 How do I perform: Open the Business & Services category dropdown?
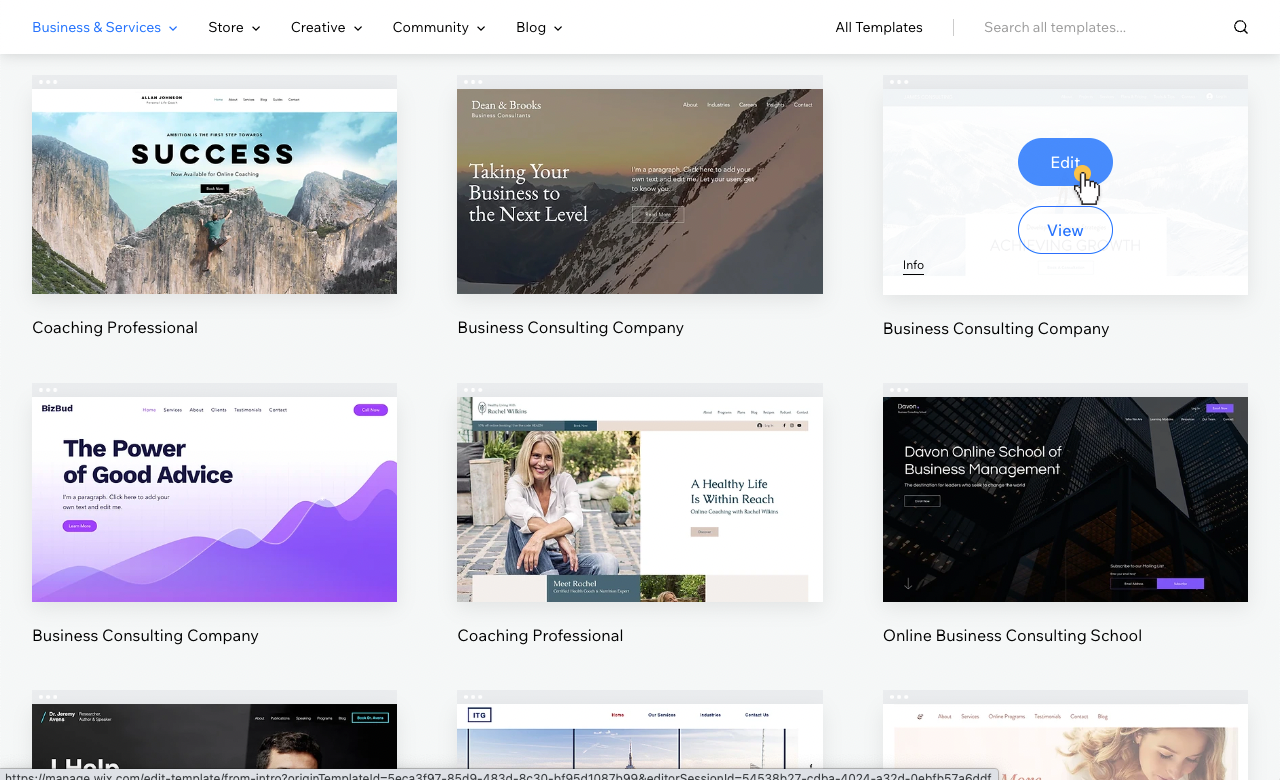105,27
